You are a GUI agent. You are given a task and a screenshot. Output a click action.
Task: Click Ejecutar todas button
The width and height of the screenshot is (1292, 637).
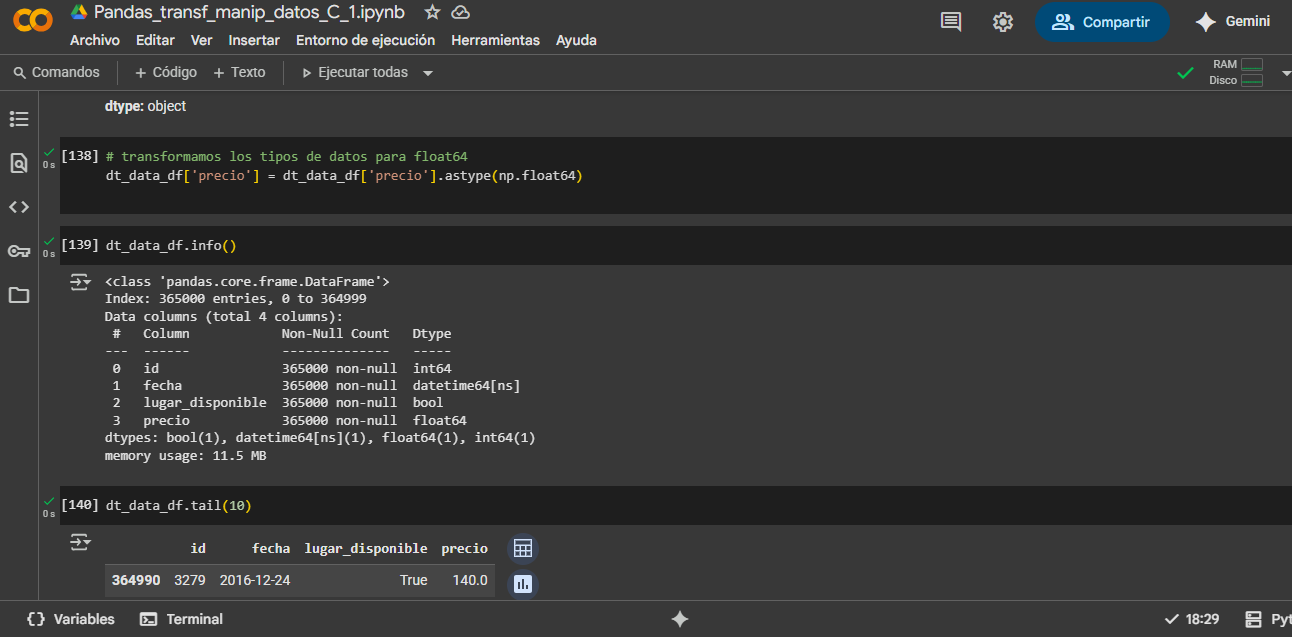(355, 72)
